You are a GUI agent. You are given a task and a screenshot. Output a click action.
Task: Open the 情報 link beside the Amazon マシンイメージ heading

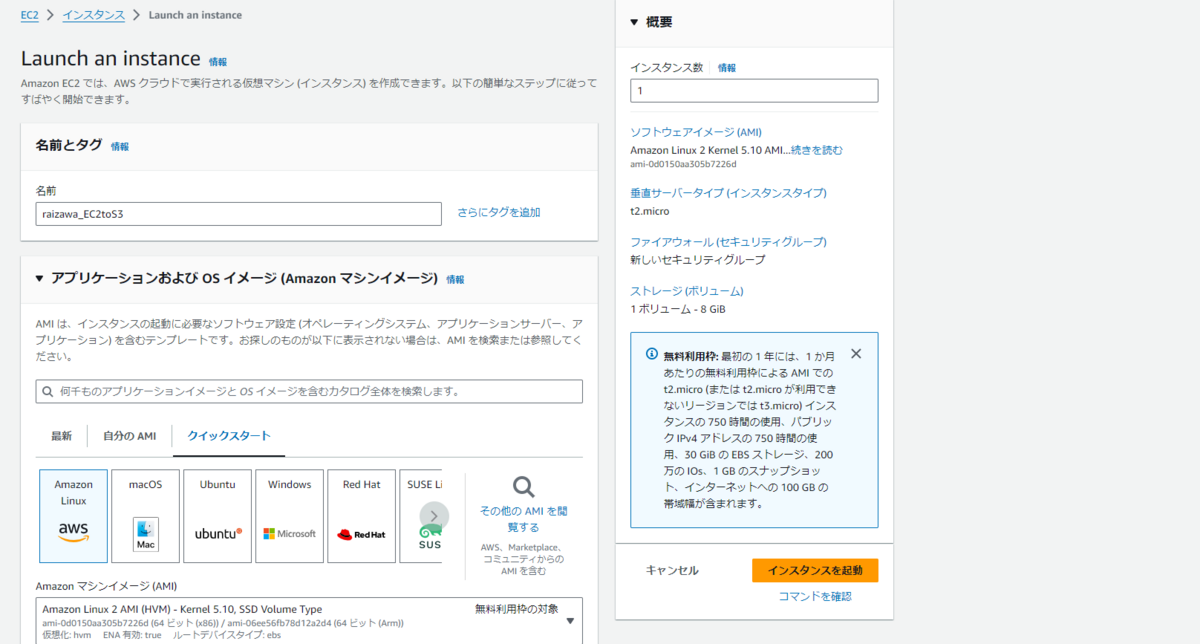coord(455,280)
